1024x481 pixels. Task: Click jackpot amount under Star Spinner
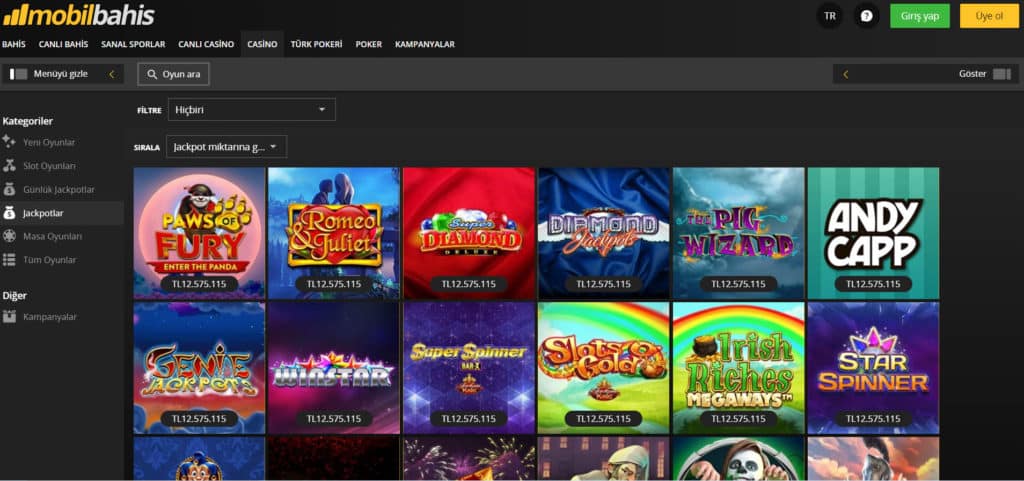pos(873,418)
